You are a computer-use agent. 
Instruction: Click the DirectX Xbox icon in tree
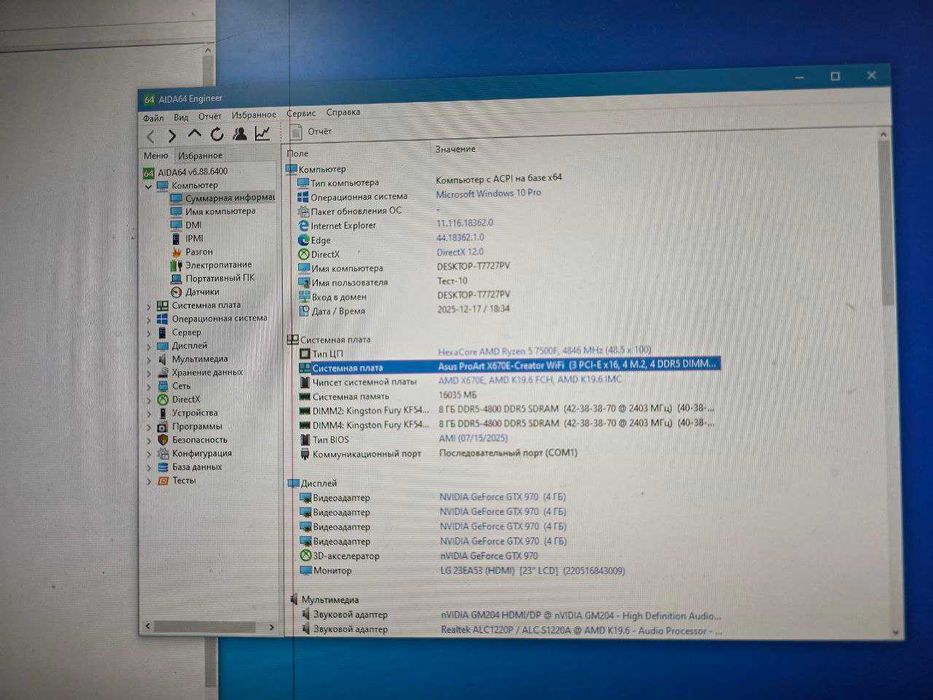point(163,399)
